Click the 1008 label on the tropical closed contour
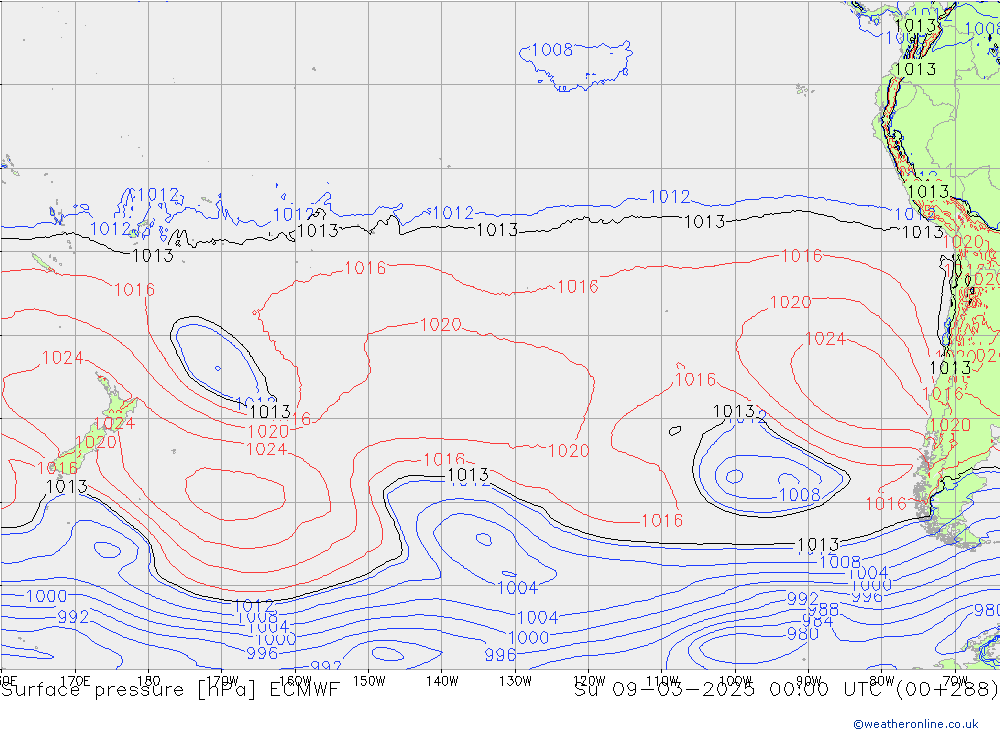 (x=552, y=50)
